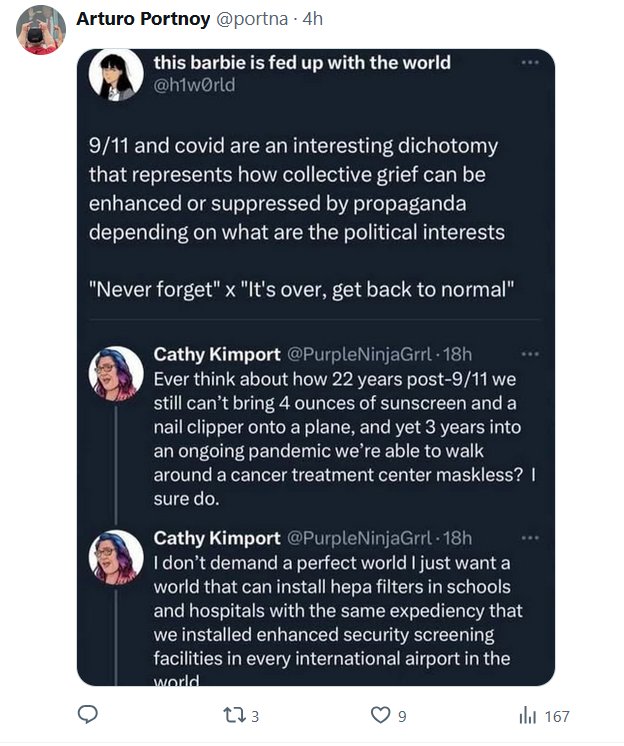Open Arturo Portnoy's profile picture
The image size is (624, 746).
pos(41,30)
